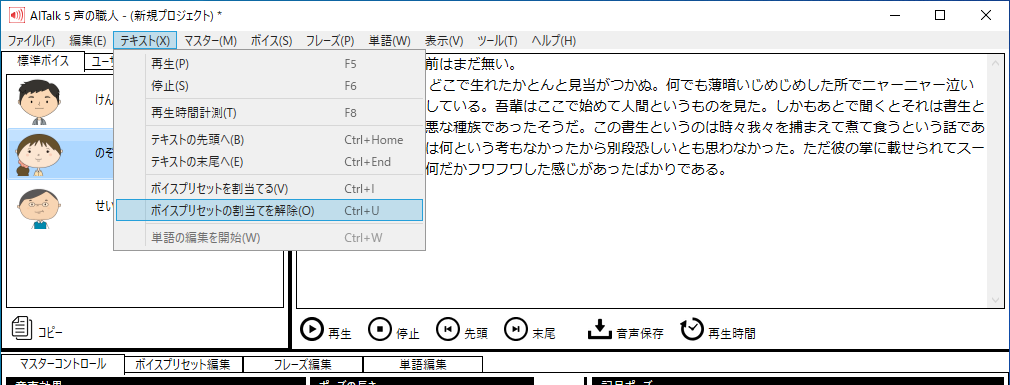Minimize the AITalk window
Screen dimensions: 1010x385
[894, 15]
